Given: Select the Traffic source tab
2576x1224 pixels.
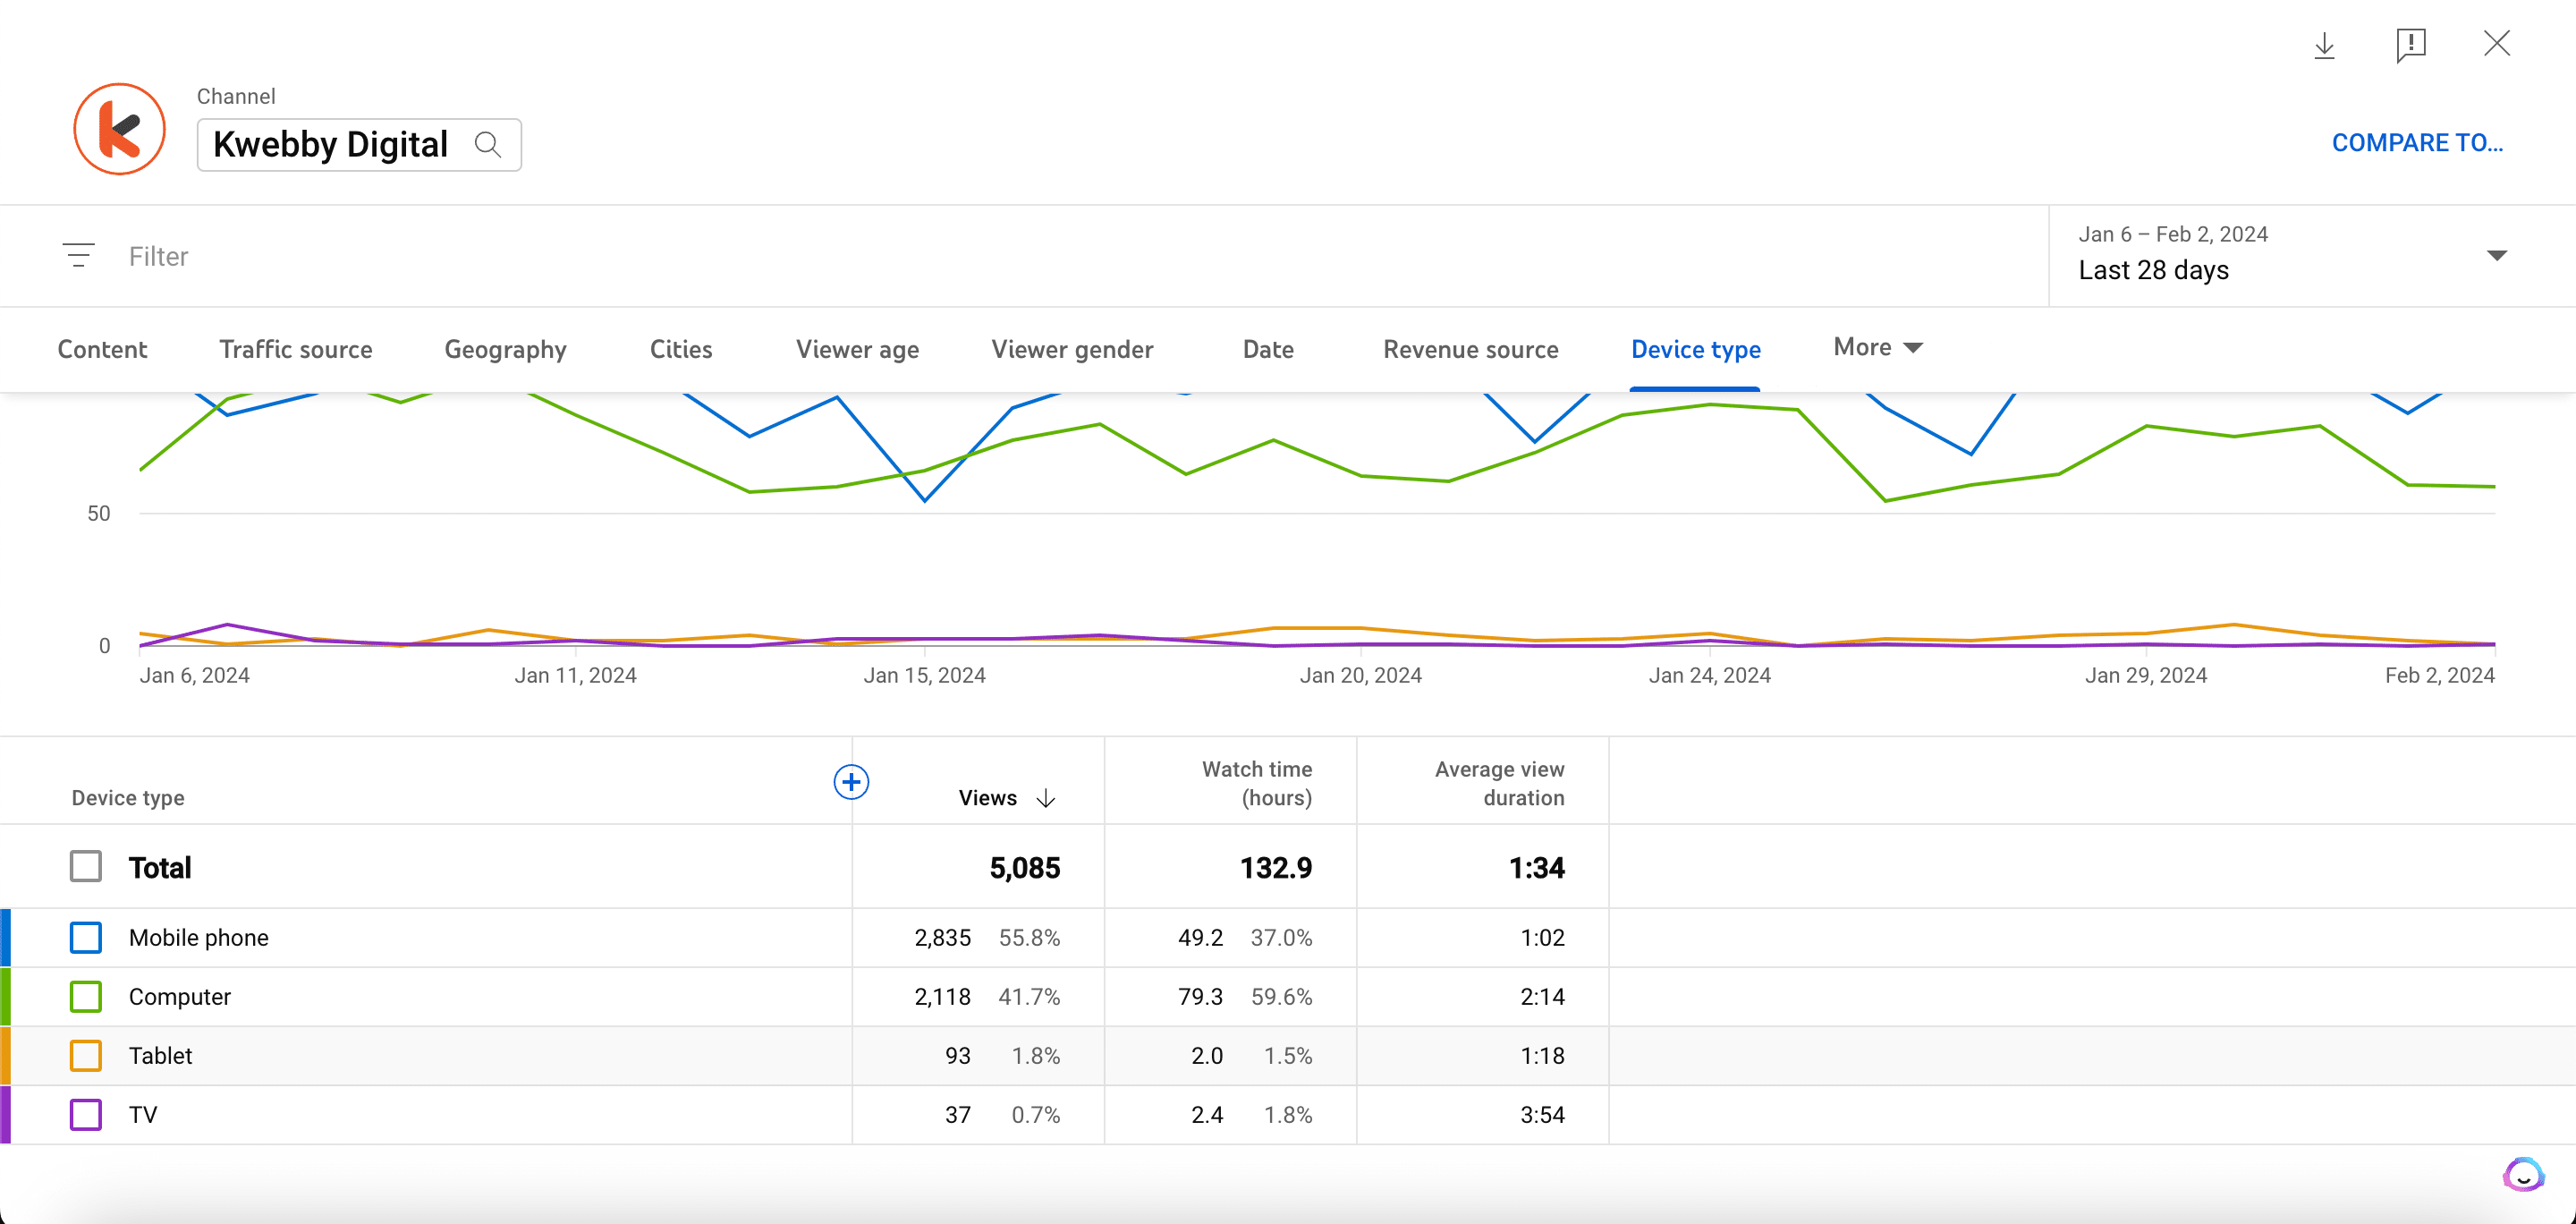Looking at the screenshot, I should pos(296,346).
